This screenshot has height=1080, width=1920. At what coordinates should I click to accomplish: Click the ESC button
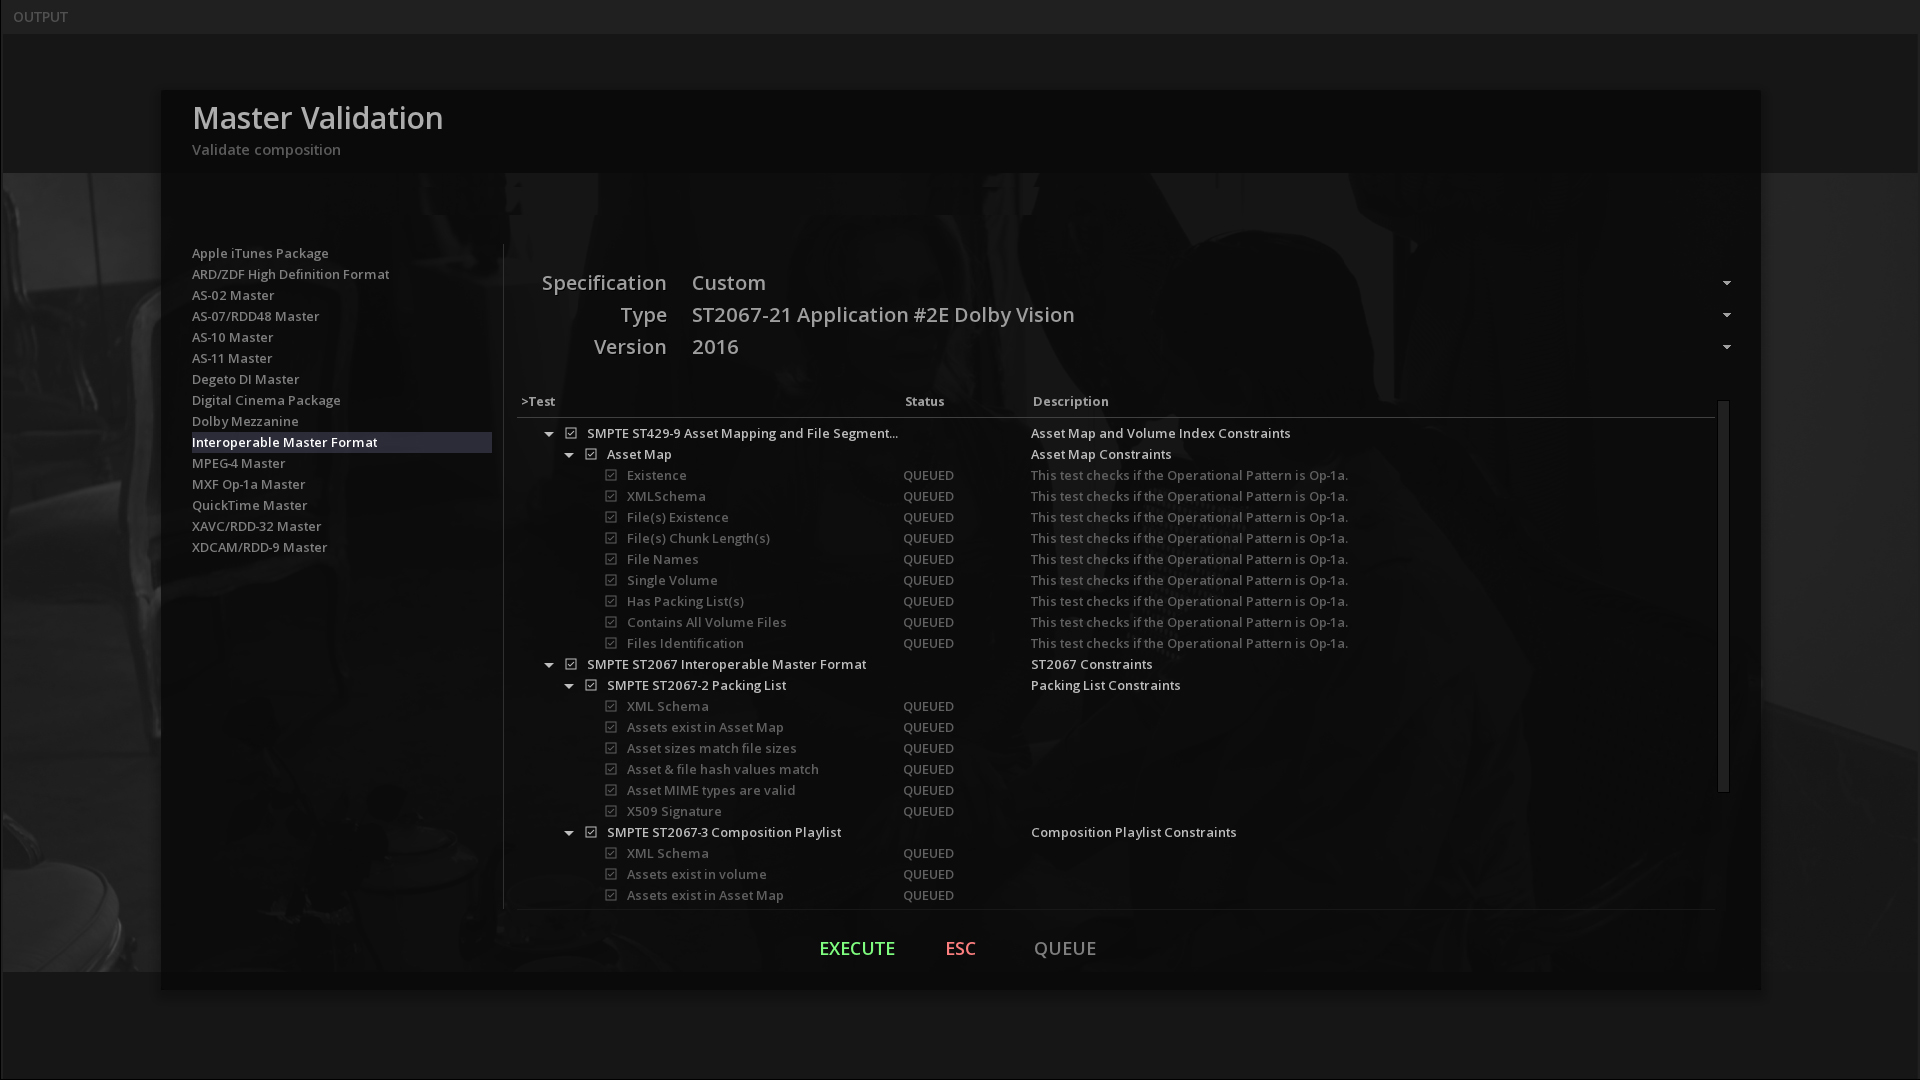[960, 948]
